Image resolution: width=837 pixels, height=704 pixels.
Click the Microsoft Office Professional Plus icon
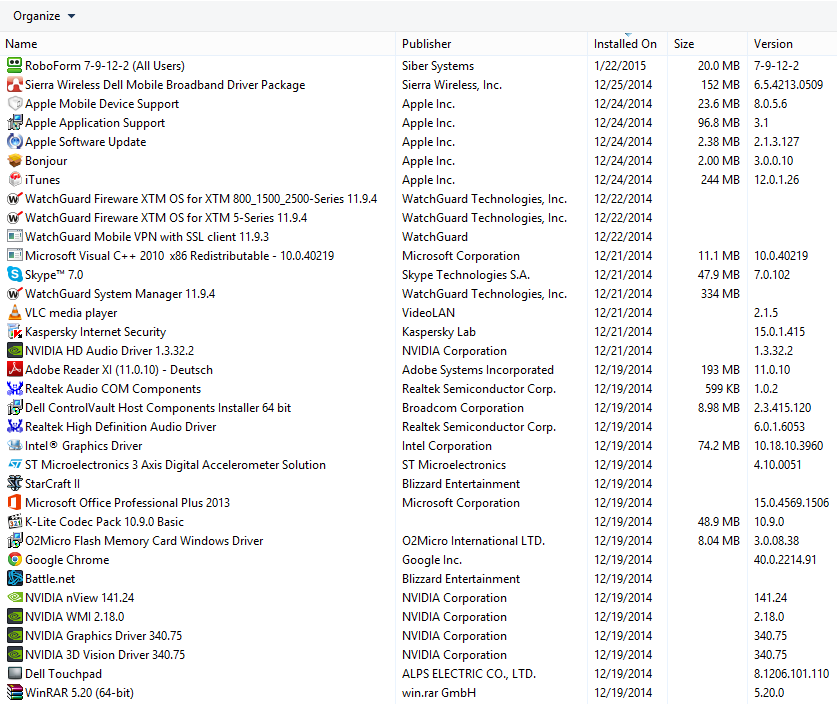pos(14,503)
